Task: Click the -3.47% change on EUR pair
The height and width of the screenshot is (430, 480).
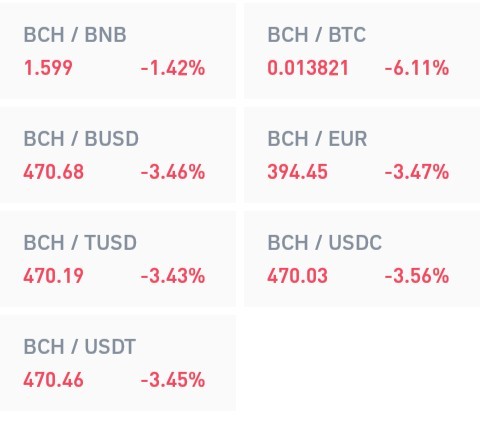Action: coord(417,172)
